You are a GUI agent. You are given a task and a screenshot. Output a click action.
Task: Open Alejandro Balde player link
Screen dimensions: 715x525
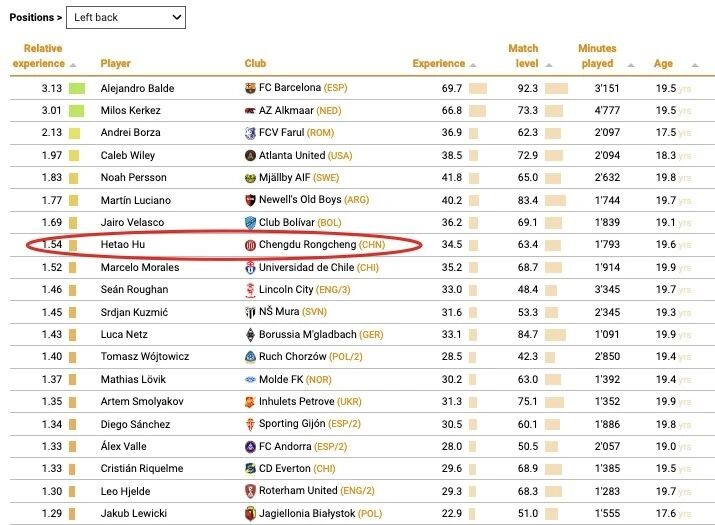137,88
